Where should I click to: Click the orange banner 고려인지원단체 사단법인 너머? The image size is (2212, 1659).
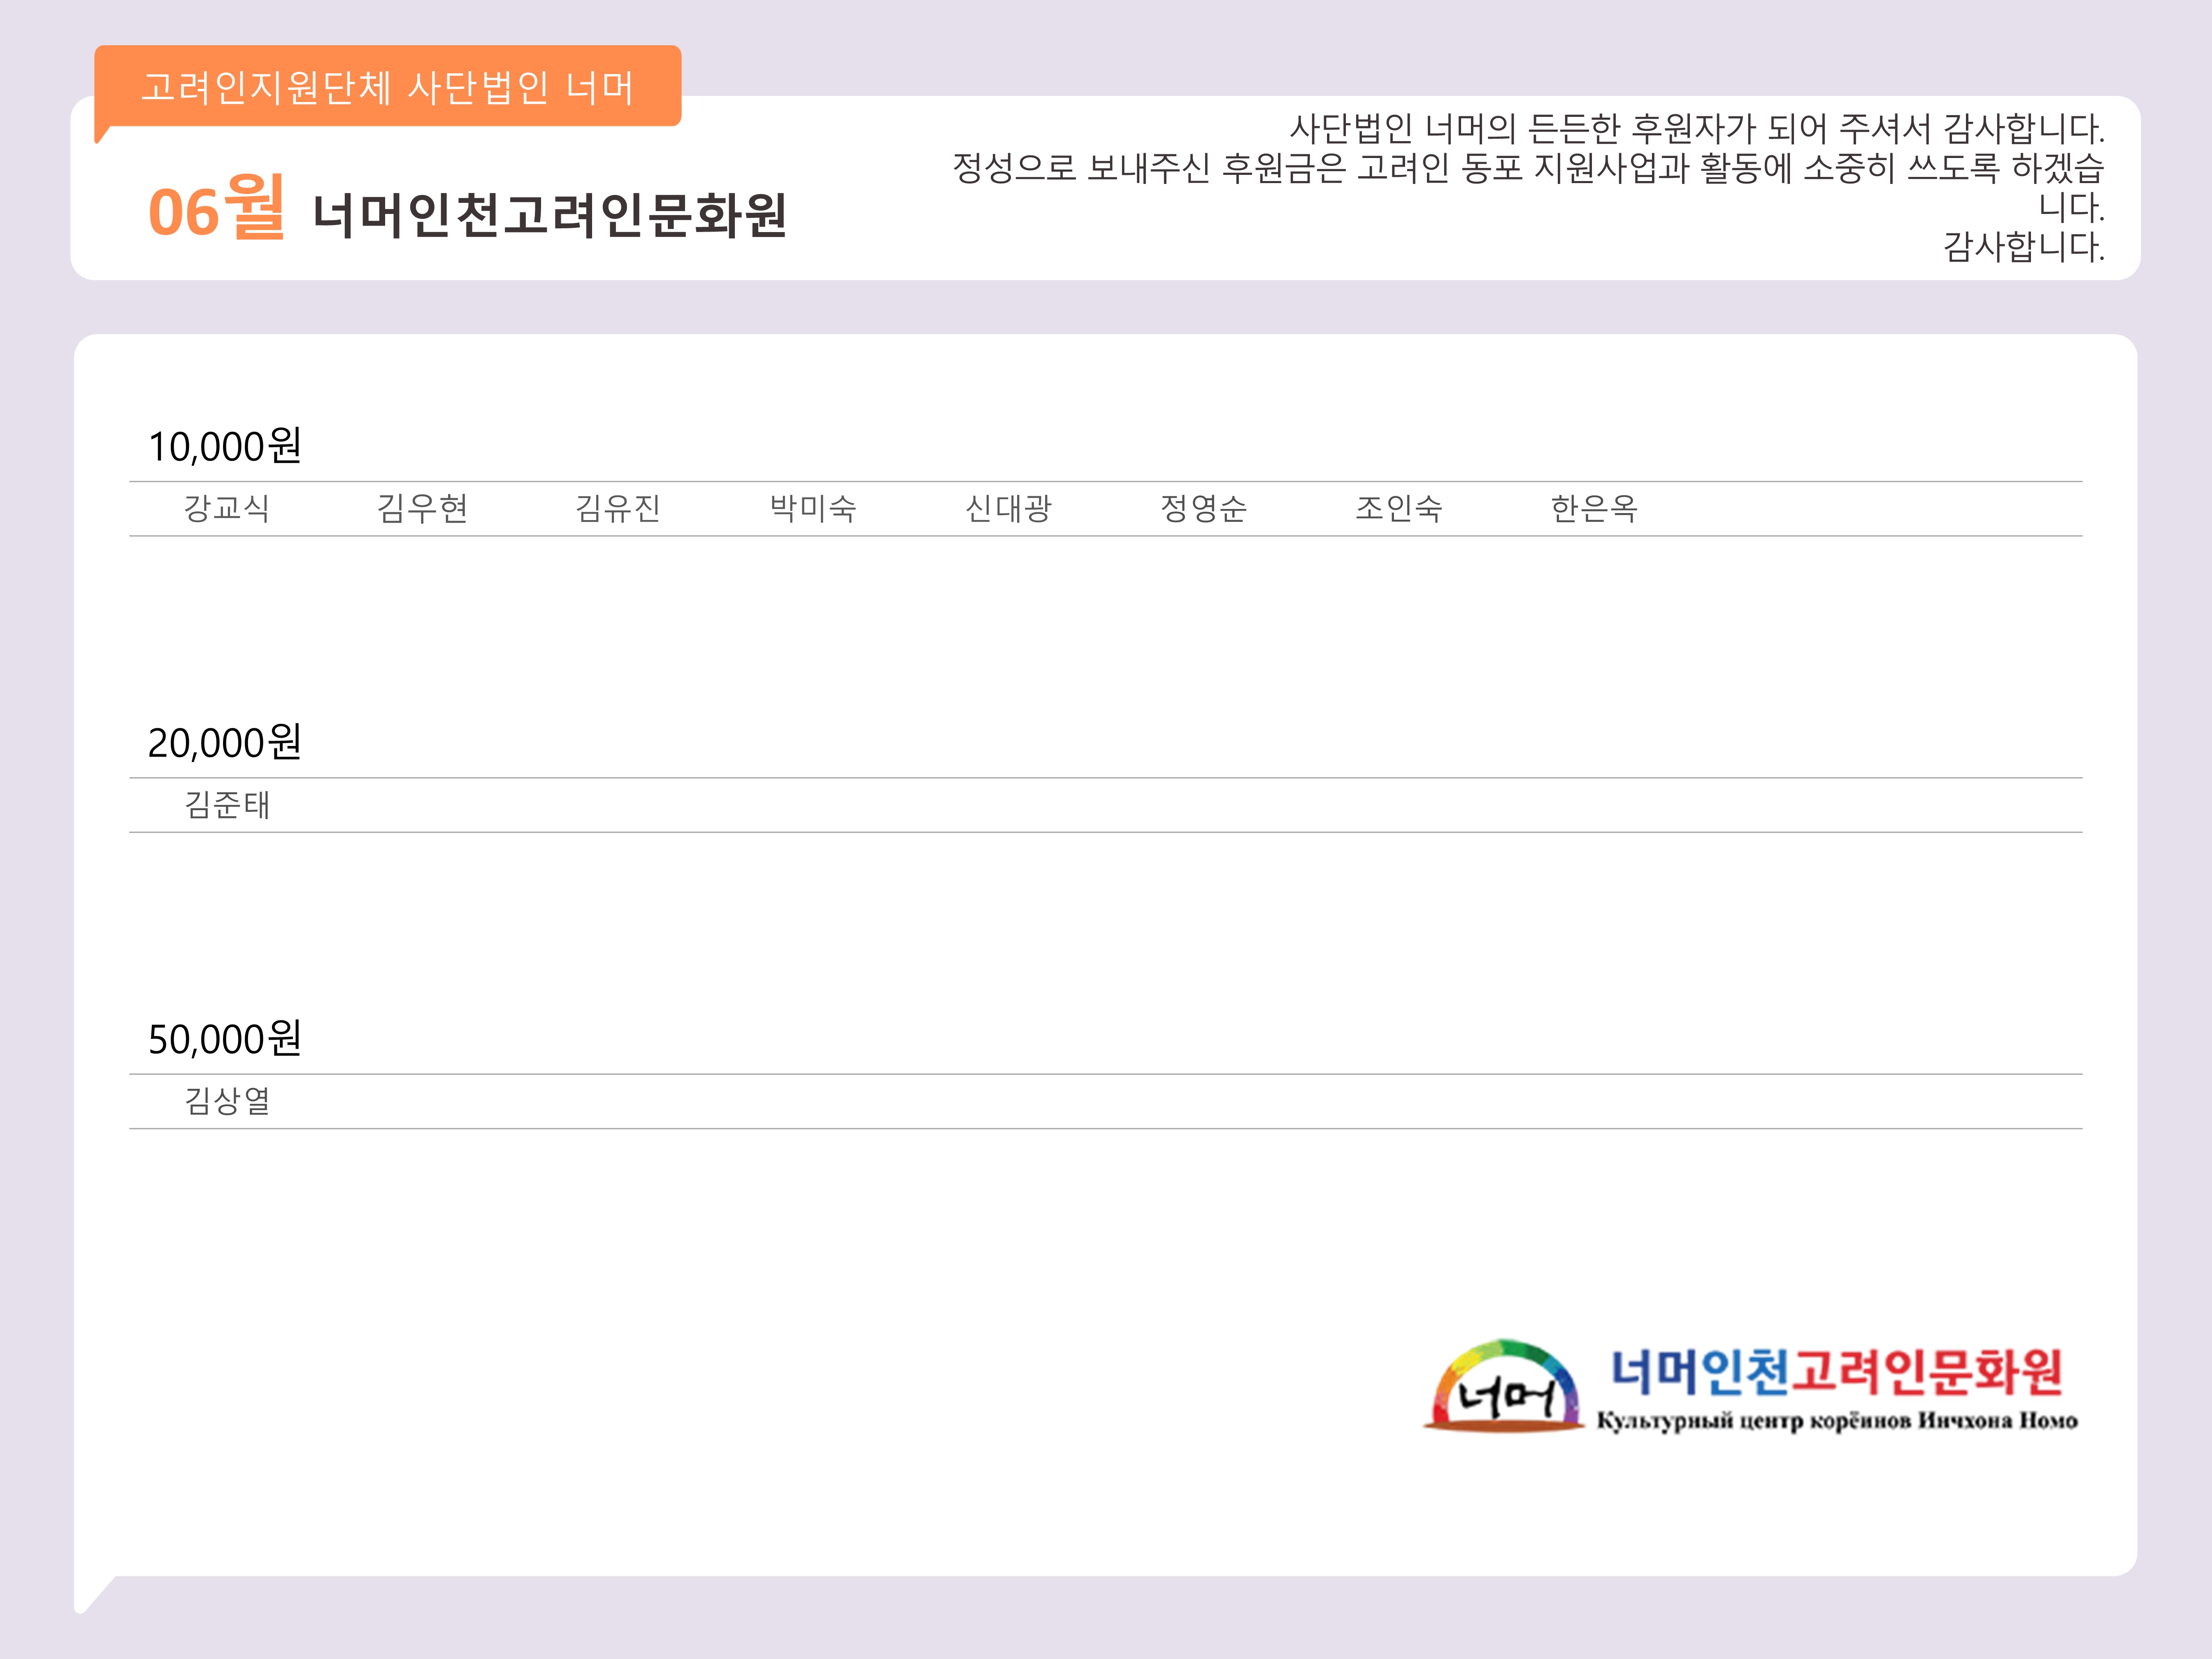pos(388,87)
